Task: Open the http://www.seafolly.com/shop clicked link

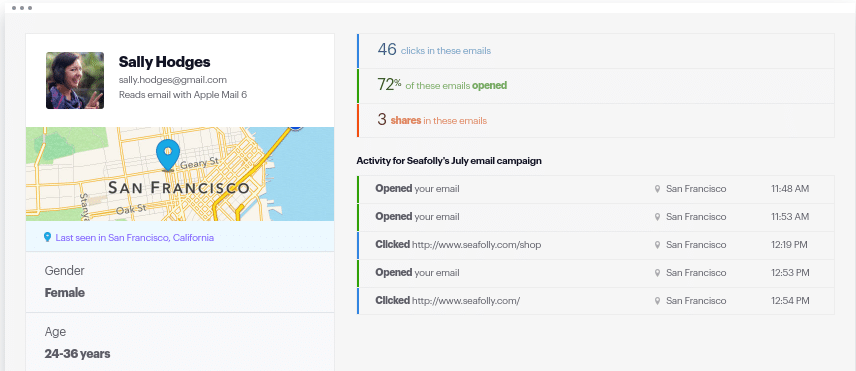Action: point(477,245)
